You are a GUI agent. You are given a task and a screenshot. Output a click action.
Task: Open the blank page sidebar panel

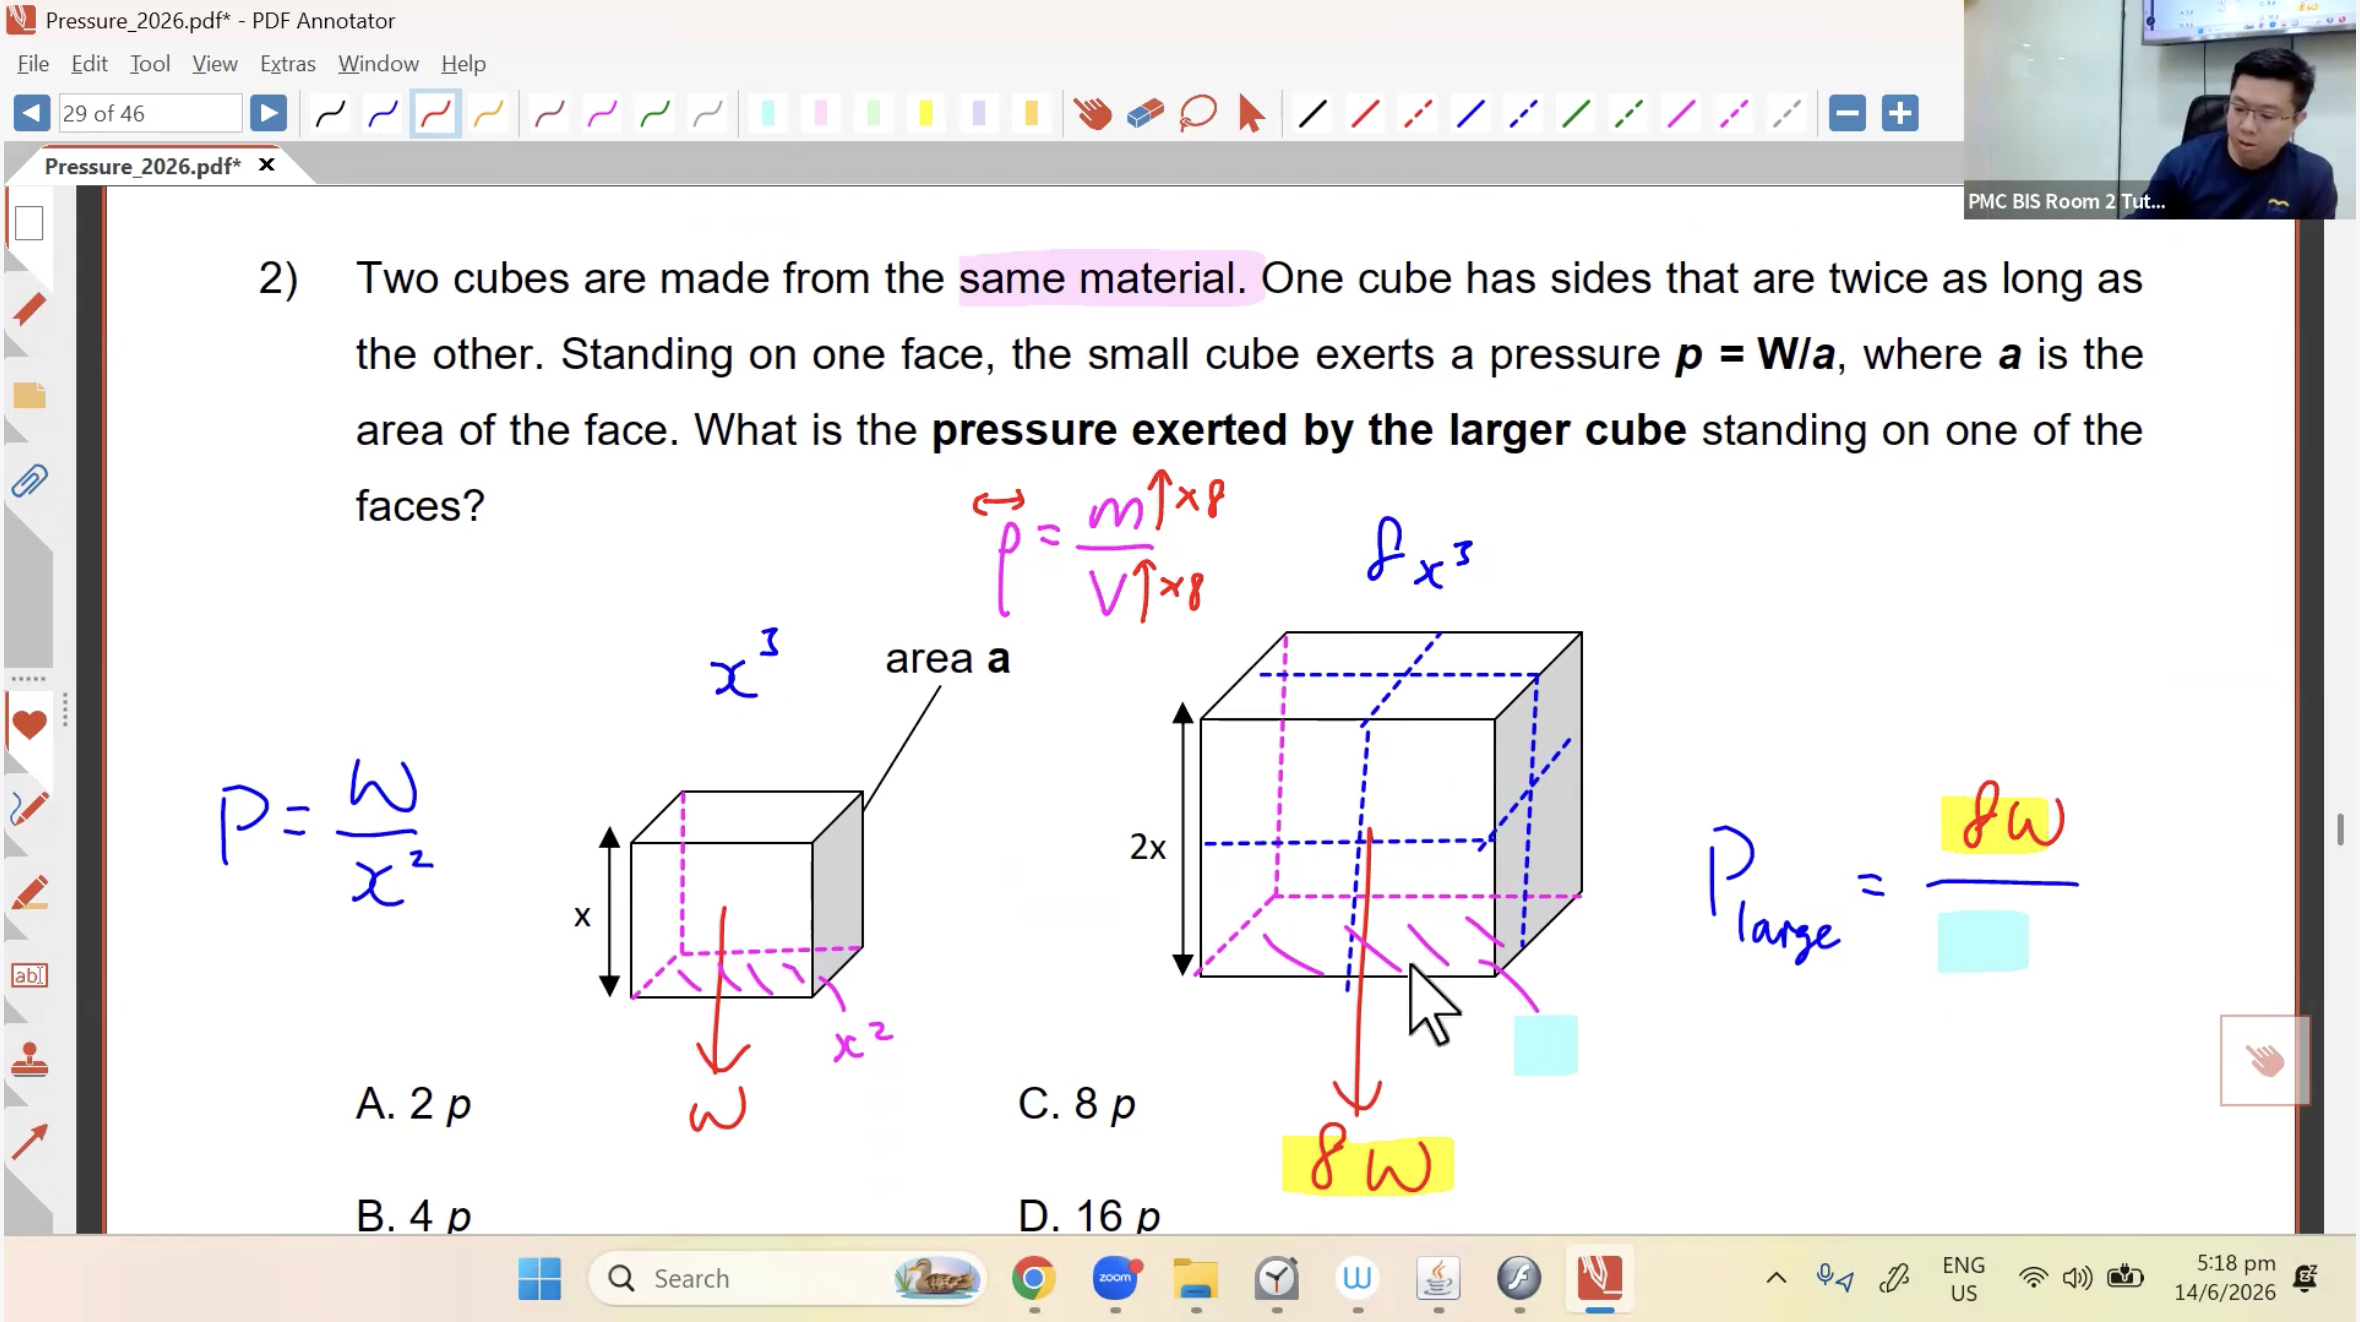(x=29, y=223)
